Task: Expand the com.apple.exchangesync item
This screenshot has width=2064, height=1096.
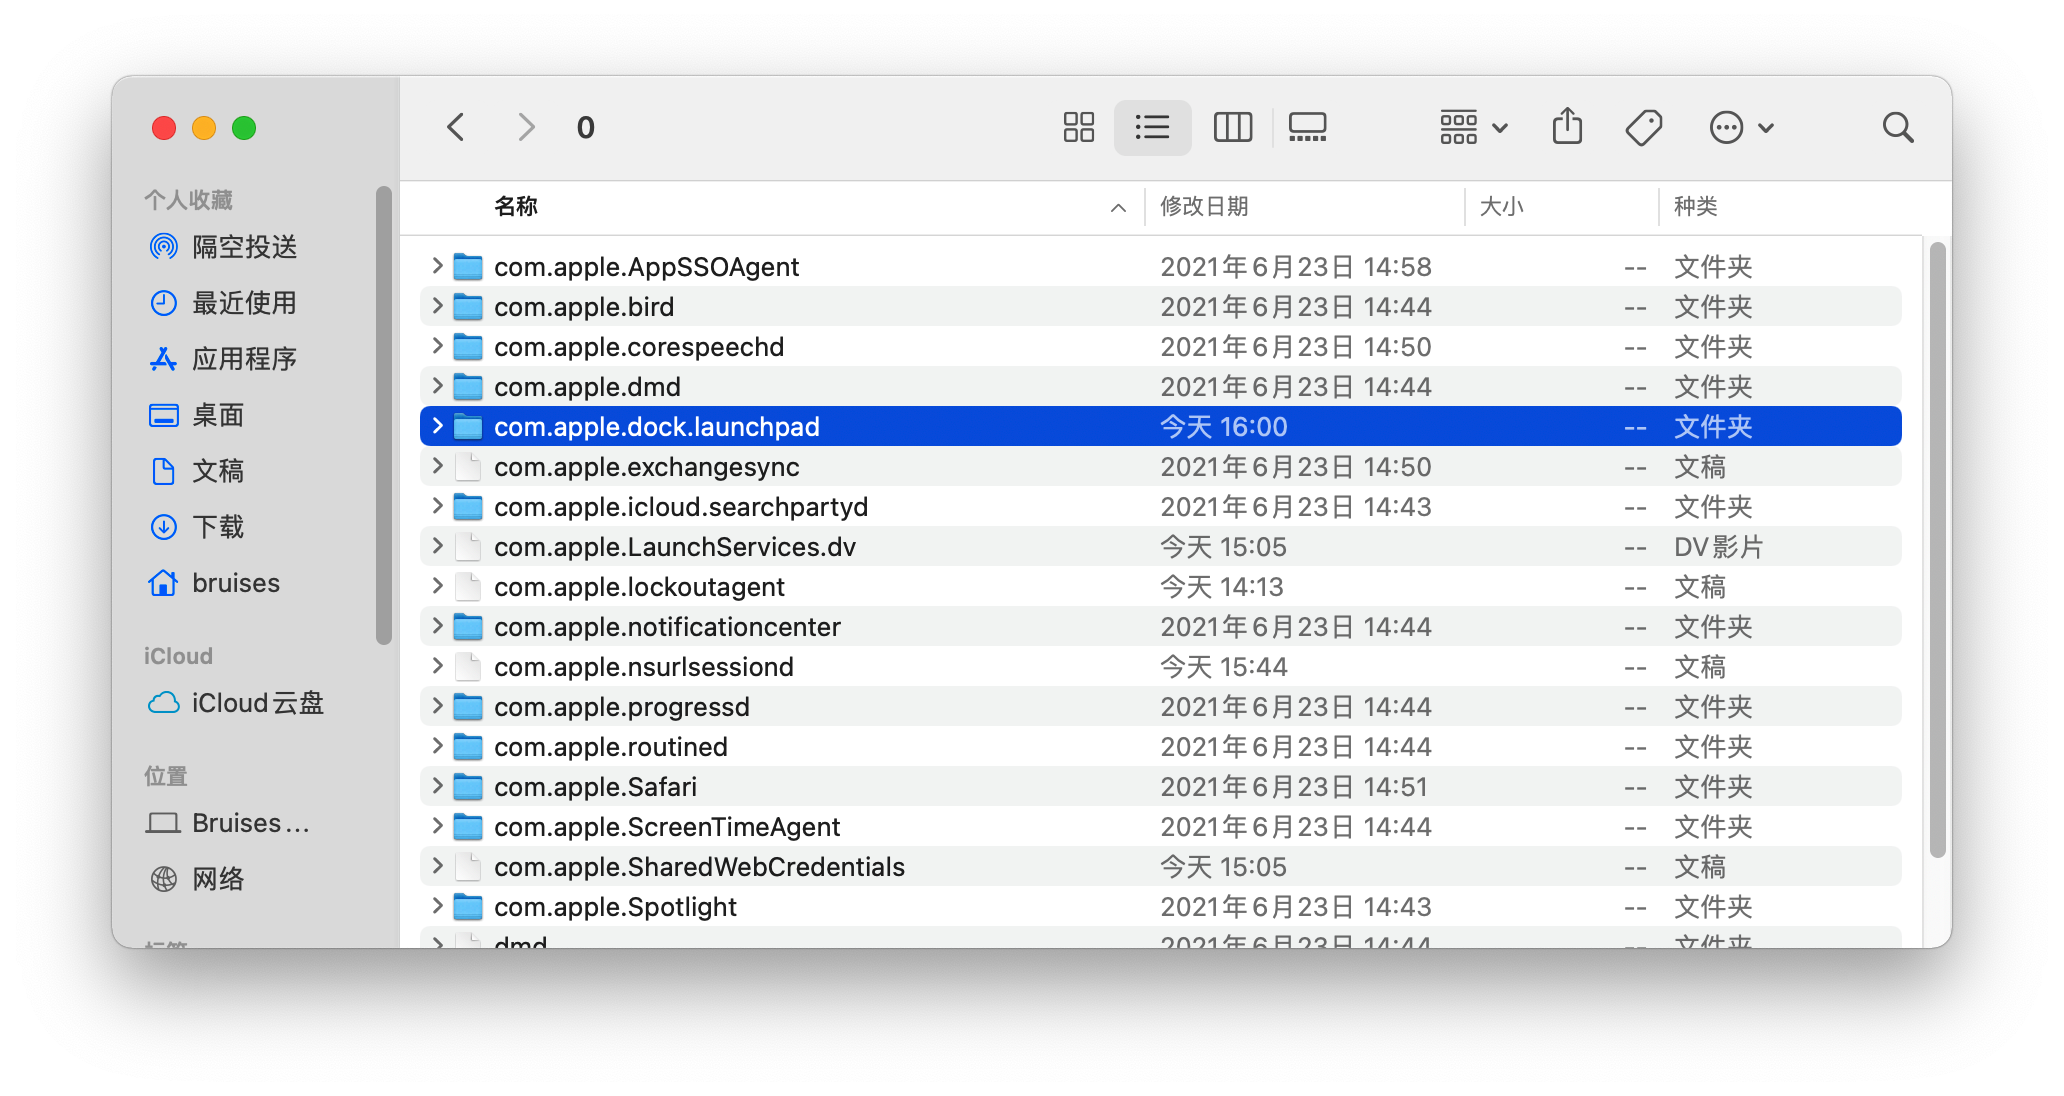Action: click(437, 466)
